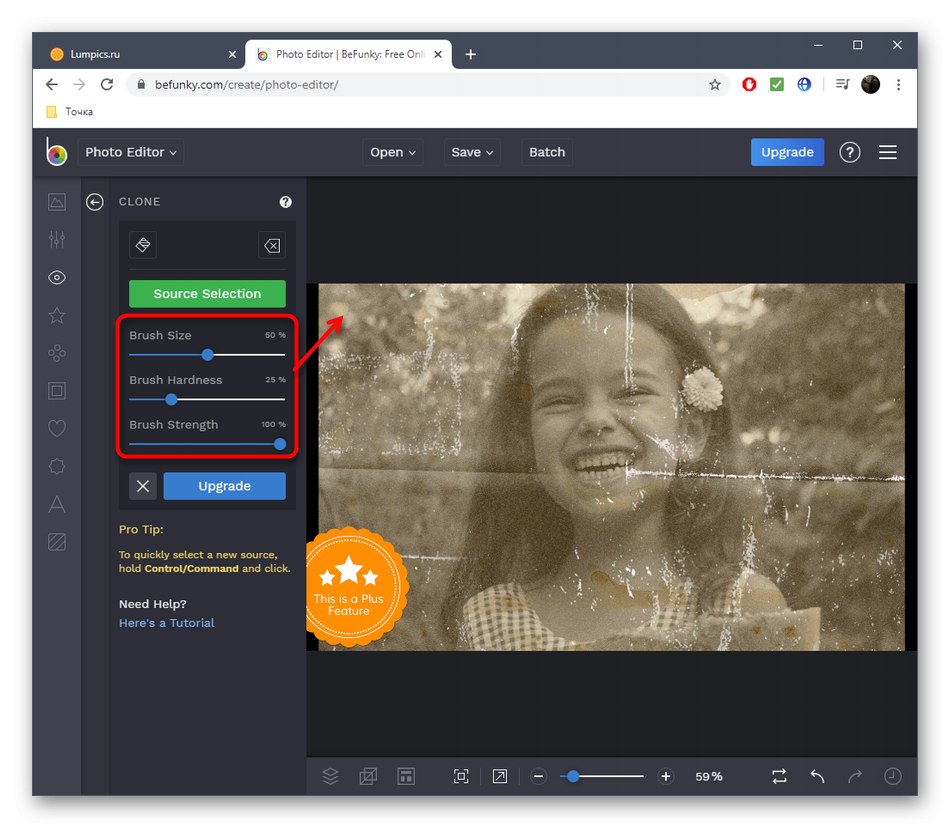Switch to the Lumpics.ru tab
Screen dimensions: 950x828
(x=144, y=54)
